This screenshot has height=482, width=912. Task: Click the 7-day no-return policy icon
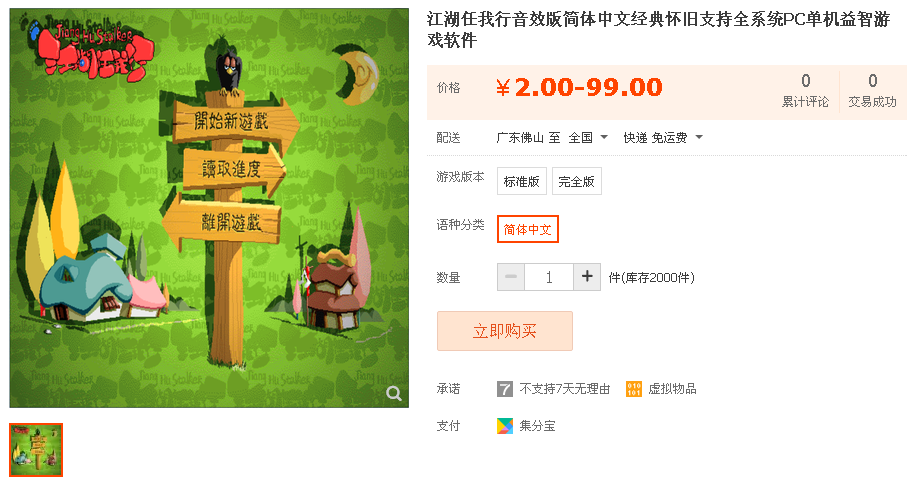tap(505, 389)
